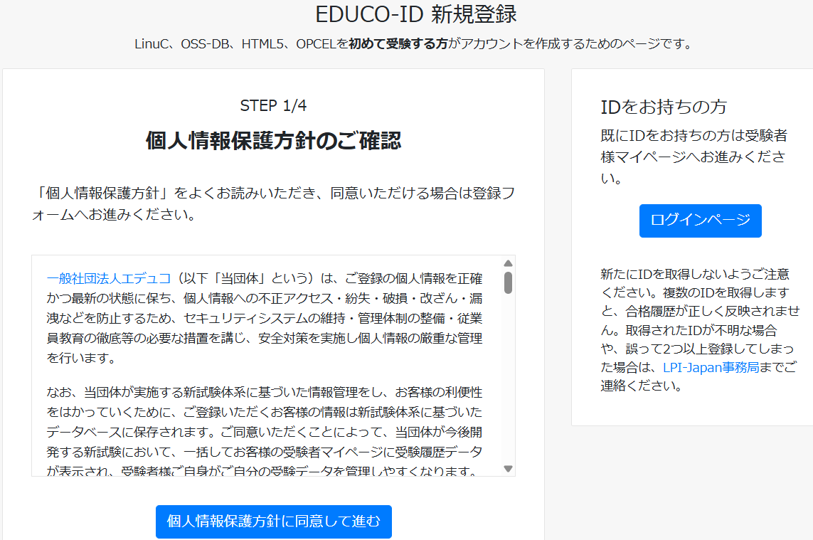Click the EDUCO-ID 新規登録 page title

coord(416,14)
